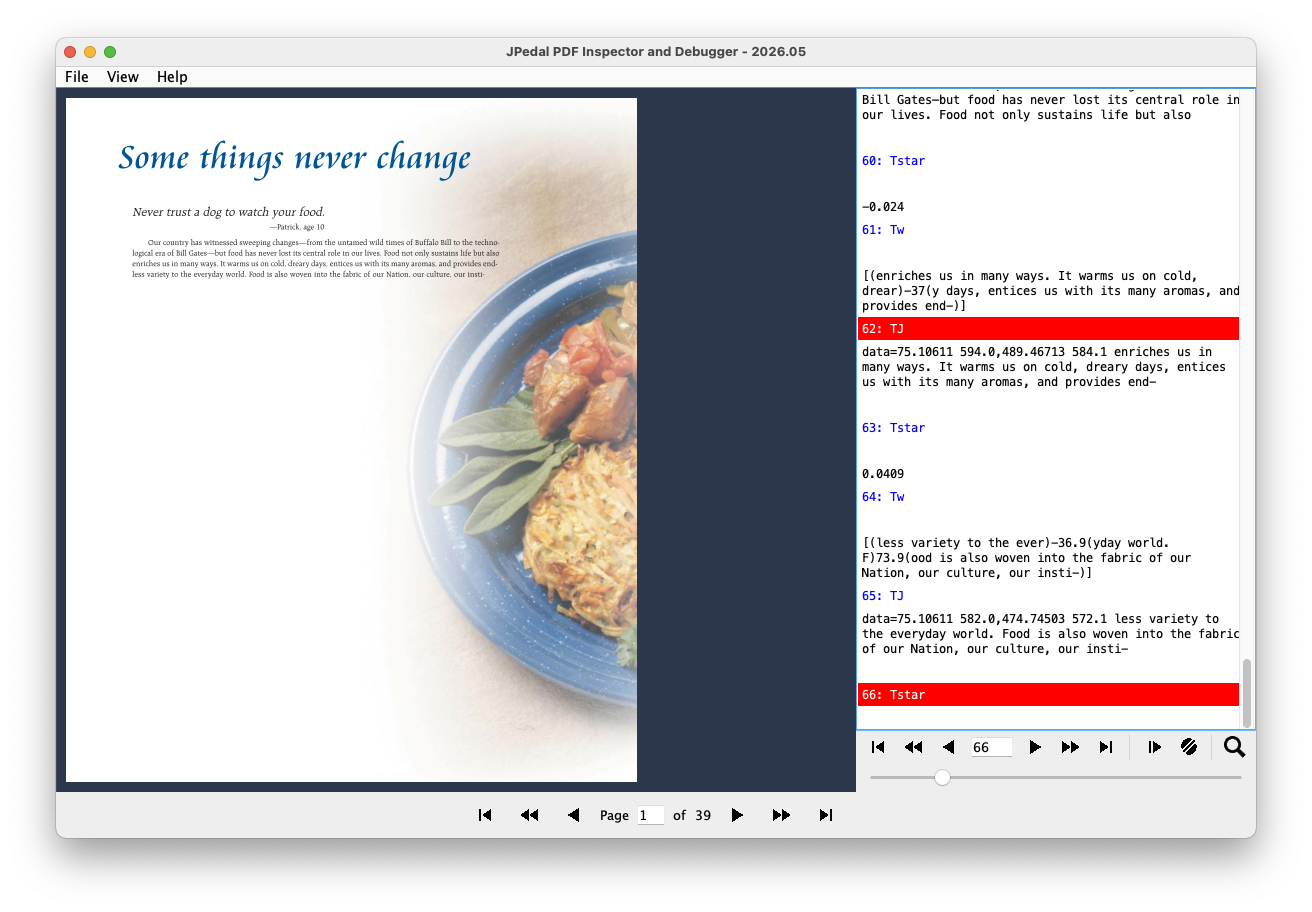Click fast-forward commands button in debugger toolbar
This screenshot has height=912, width=1312.
[1070, 747]
